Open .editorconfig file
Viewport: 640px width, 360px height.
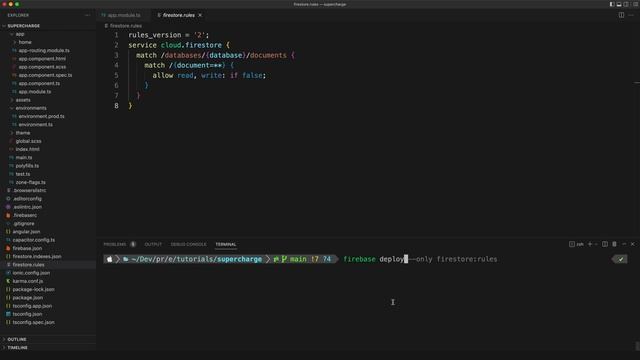tap(27, 198)
